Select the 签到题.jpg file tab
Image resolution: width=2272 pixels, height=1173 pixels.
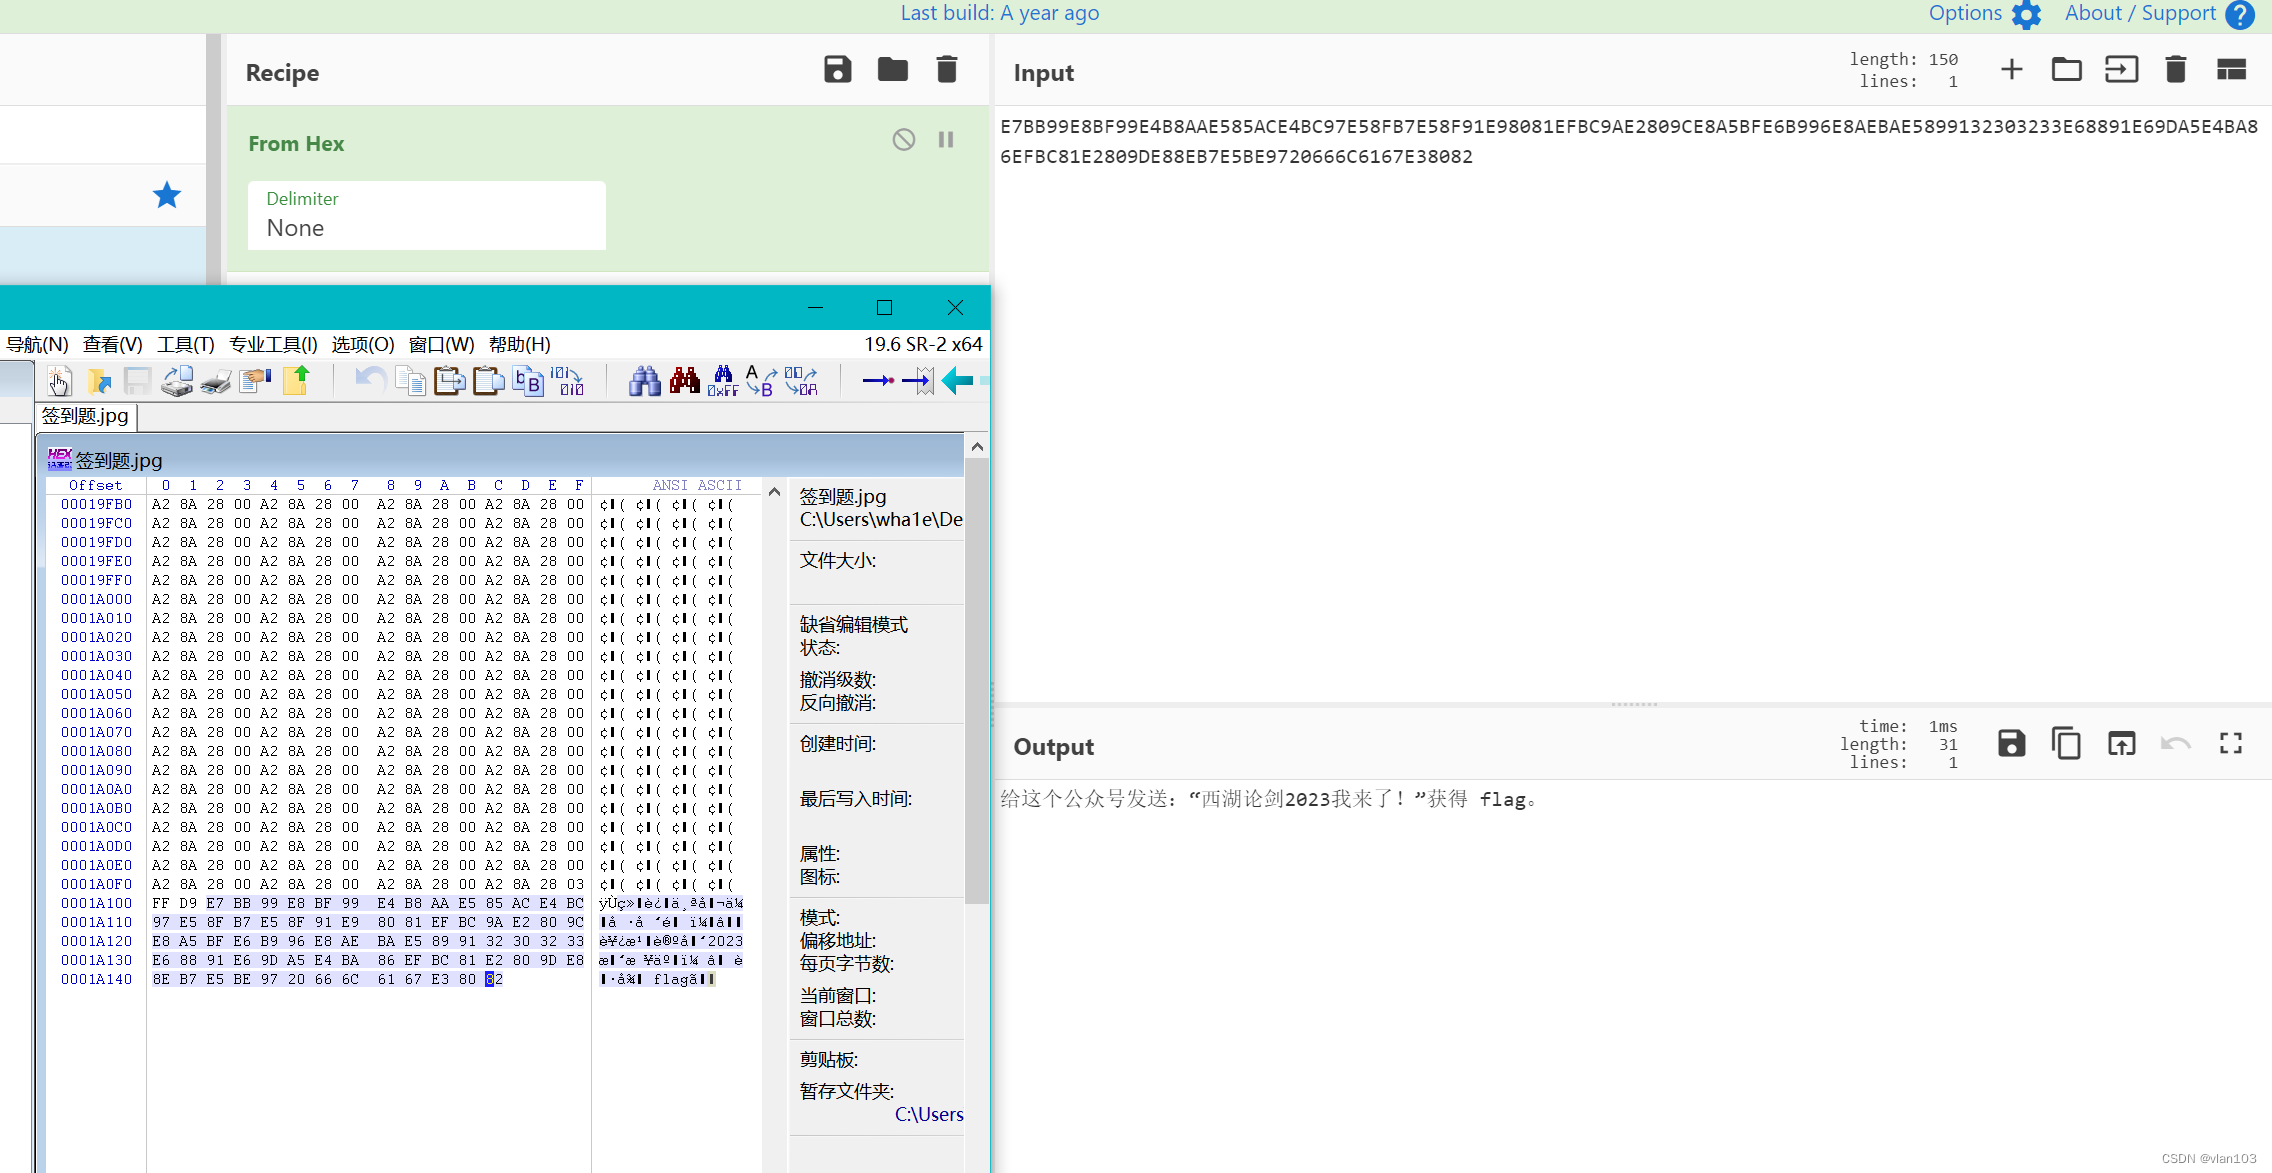coord(86,416)
